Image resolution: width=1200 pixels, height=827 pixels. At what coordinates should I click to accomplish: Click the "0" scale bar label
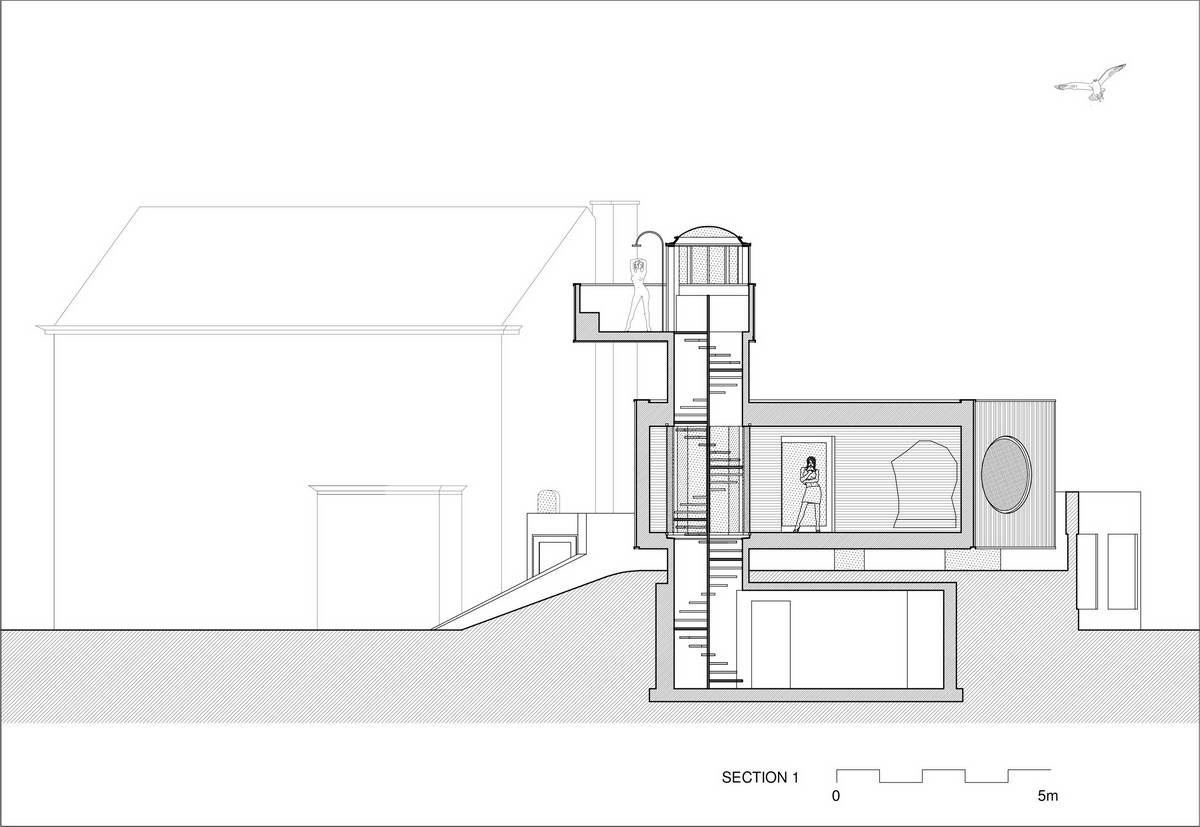(x=836, y=797)
